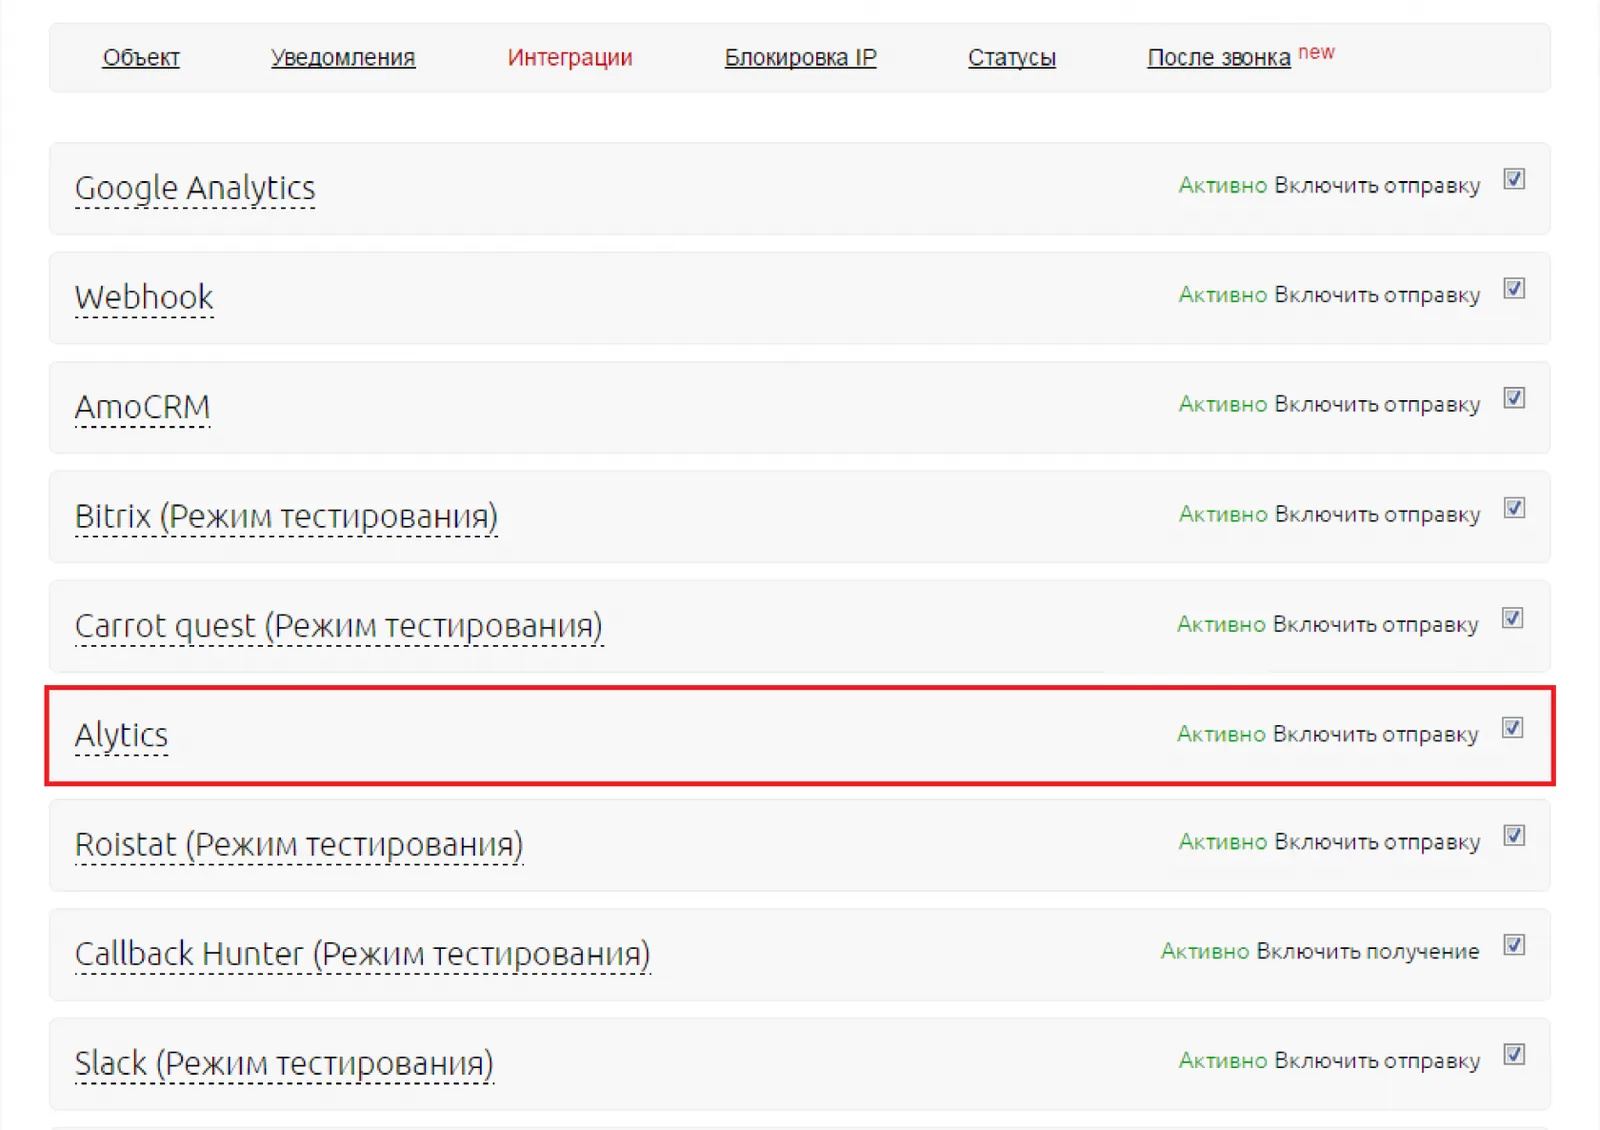Switch to Уведомления tab

343,58
